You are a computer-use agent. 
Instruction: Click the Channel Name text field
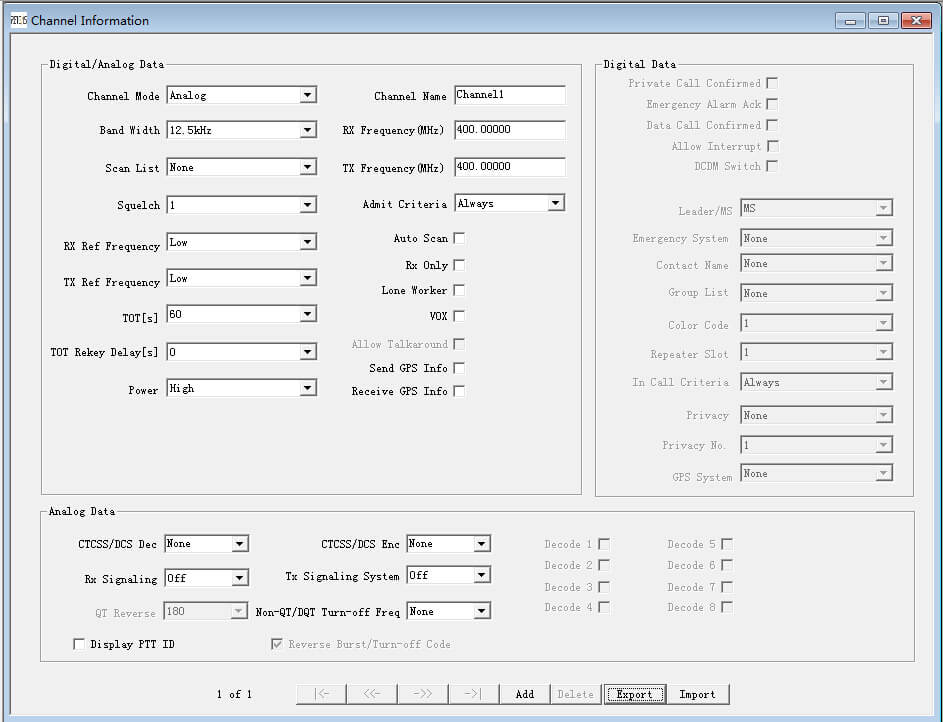point(509,95)
